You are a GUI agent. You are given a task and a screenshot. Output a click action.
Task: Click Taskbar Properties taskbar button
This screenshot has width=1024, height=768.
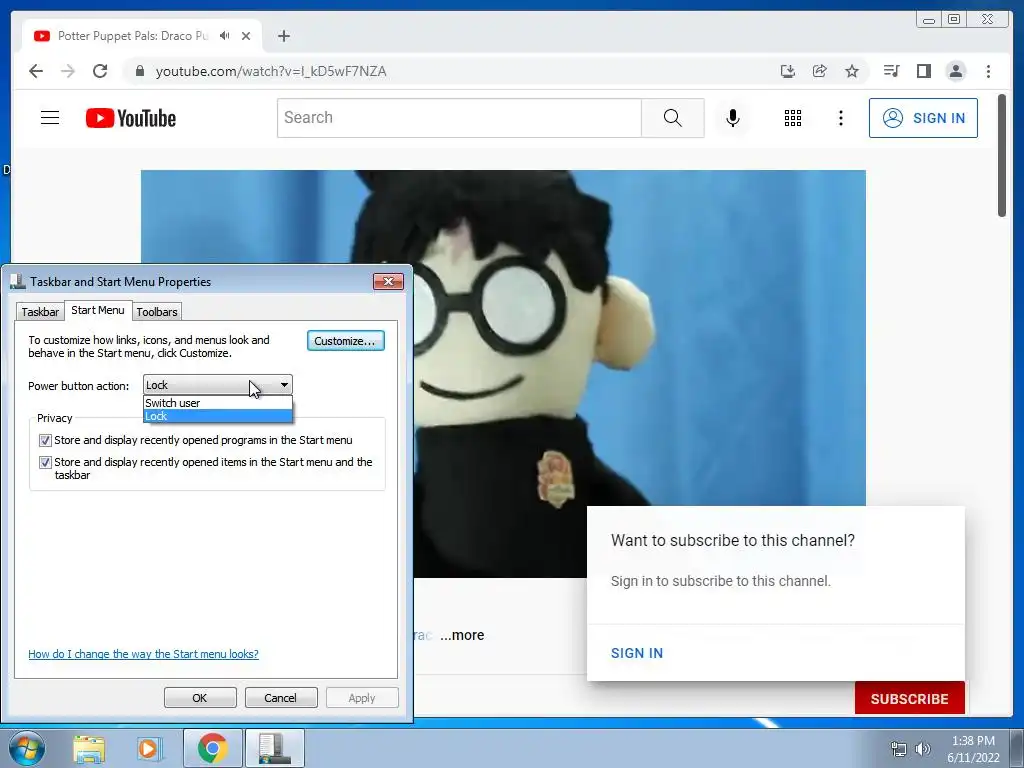coord(274,748)
